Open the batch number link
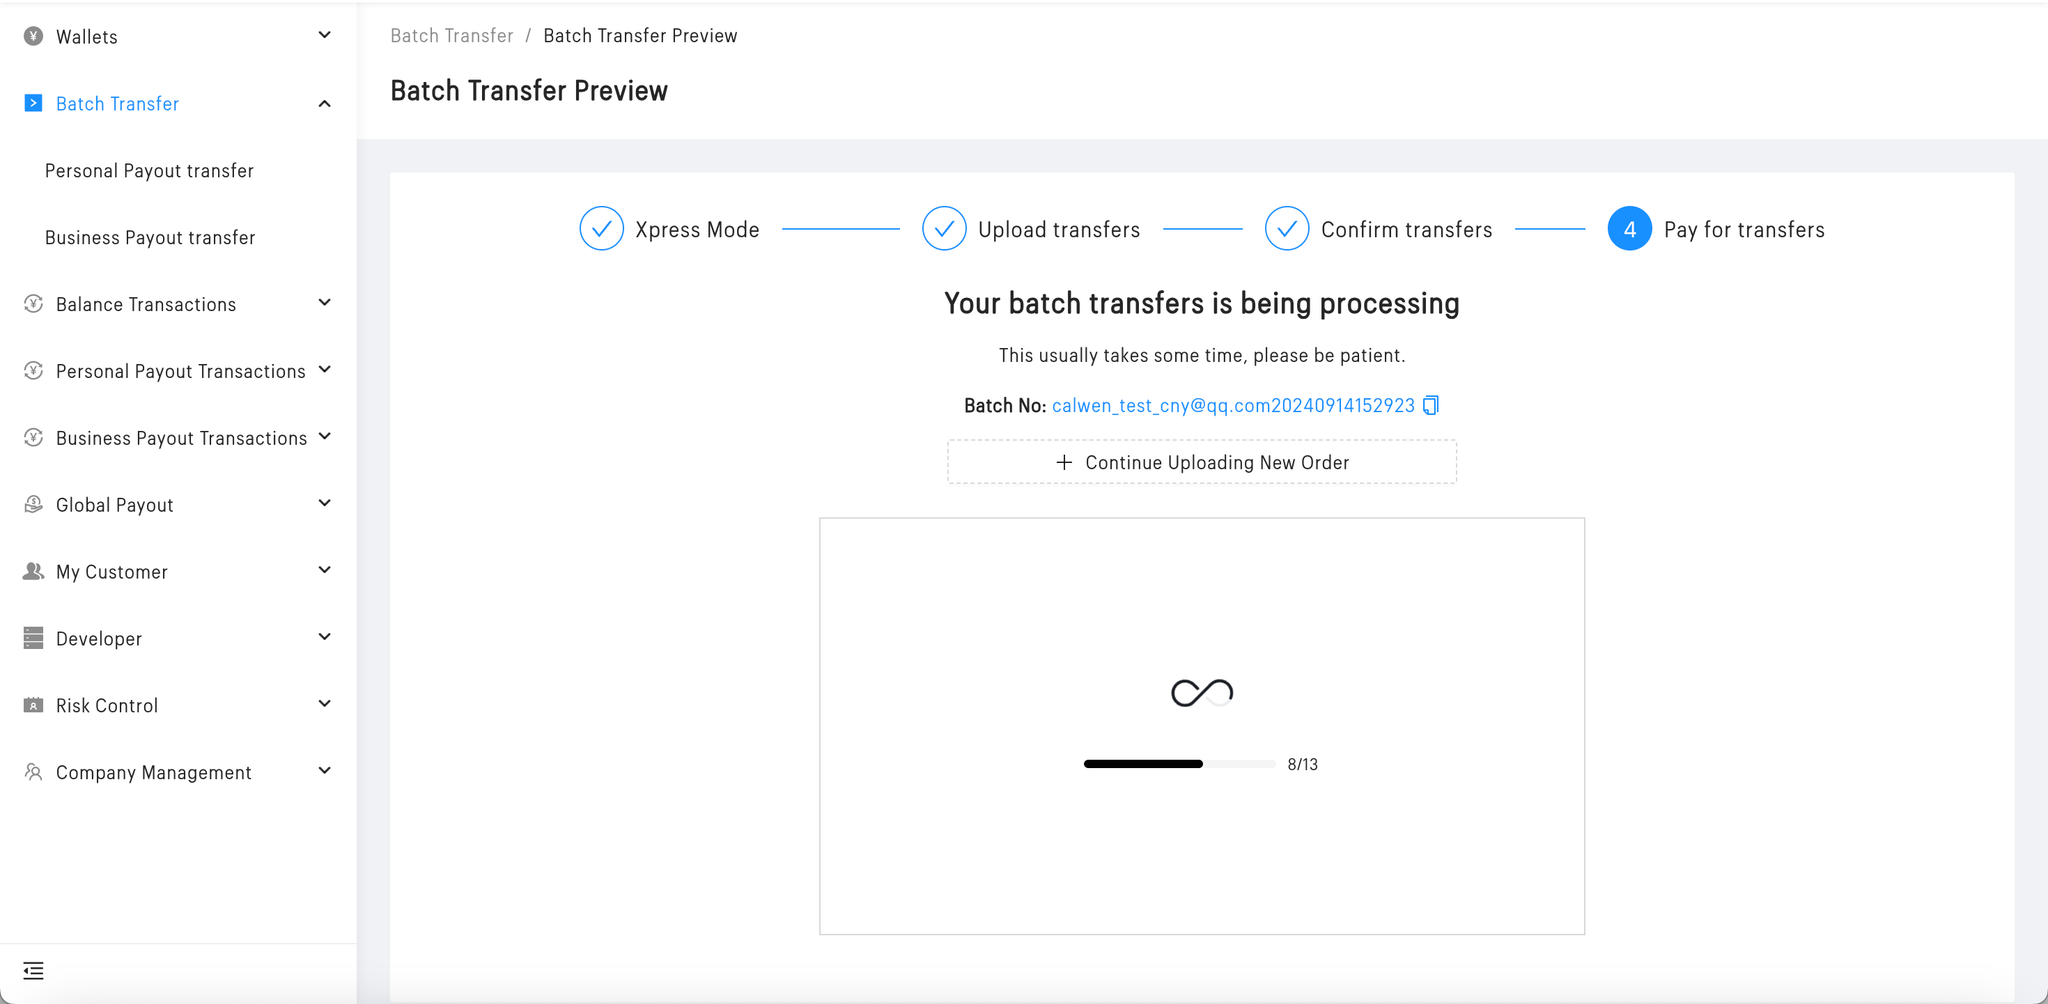2048x1004 pixels. click(x=1233, y=405)
